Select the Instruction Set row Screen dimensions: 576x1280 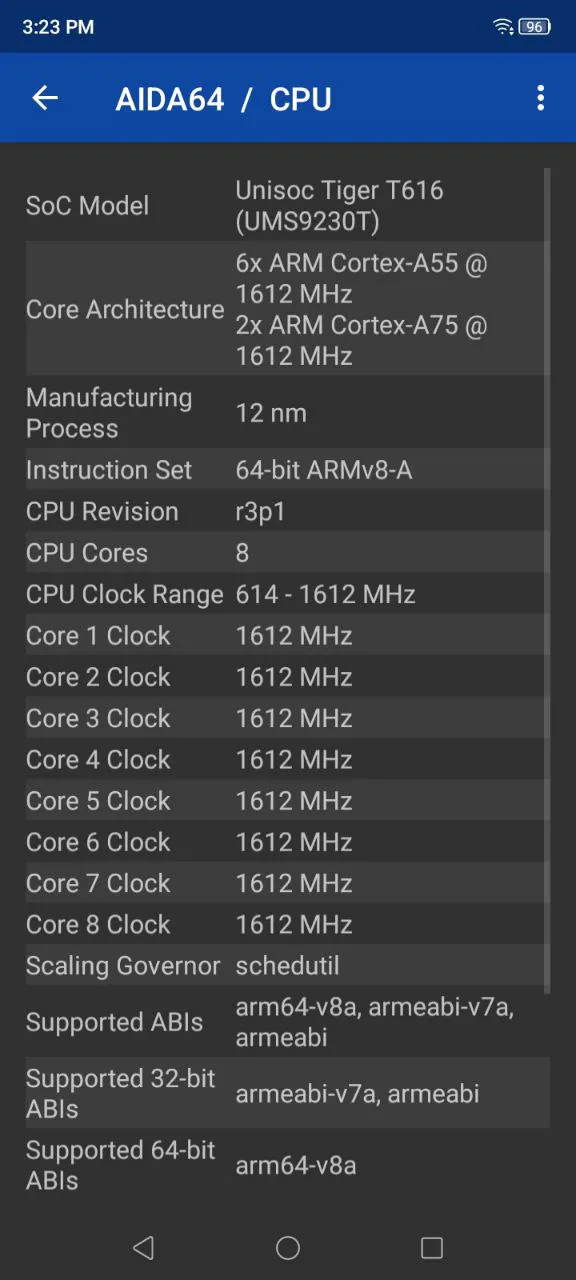tap(288, 470)
